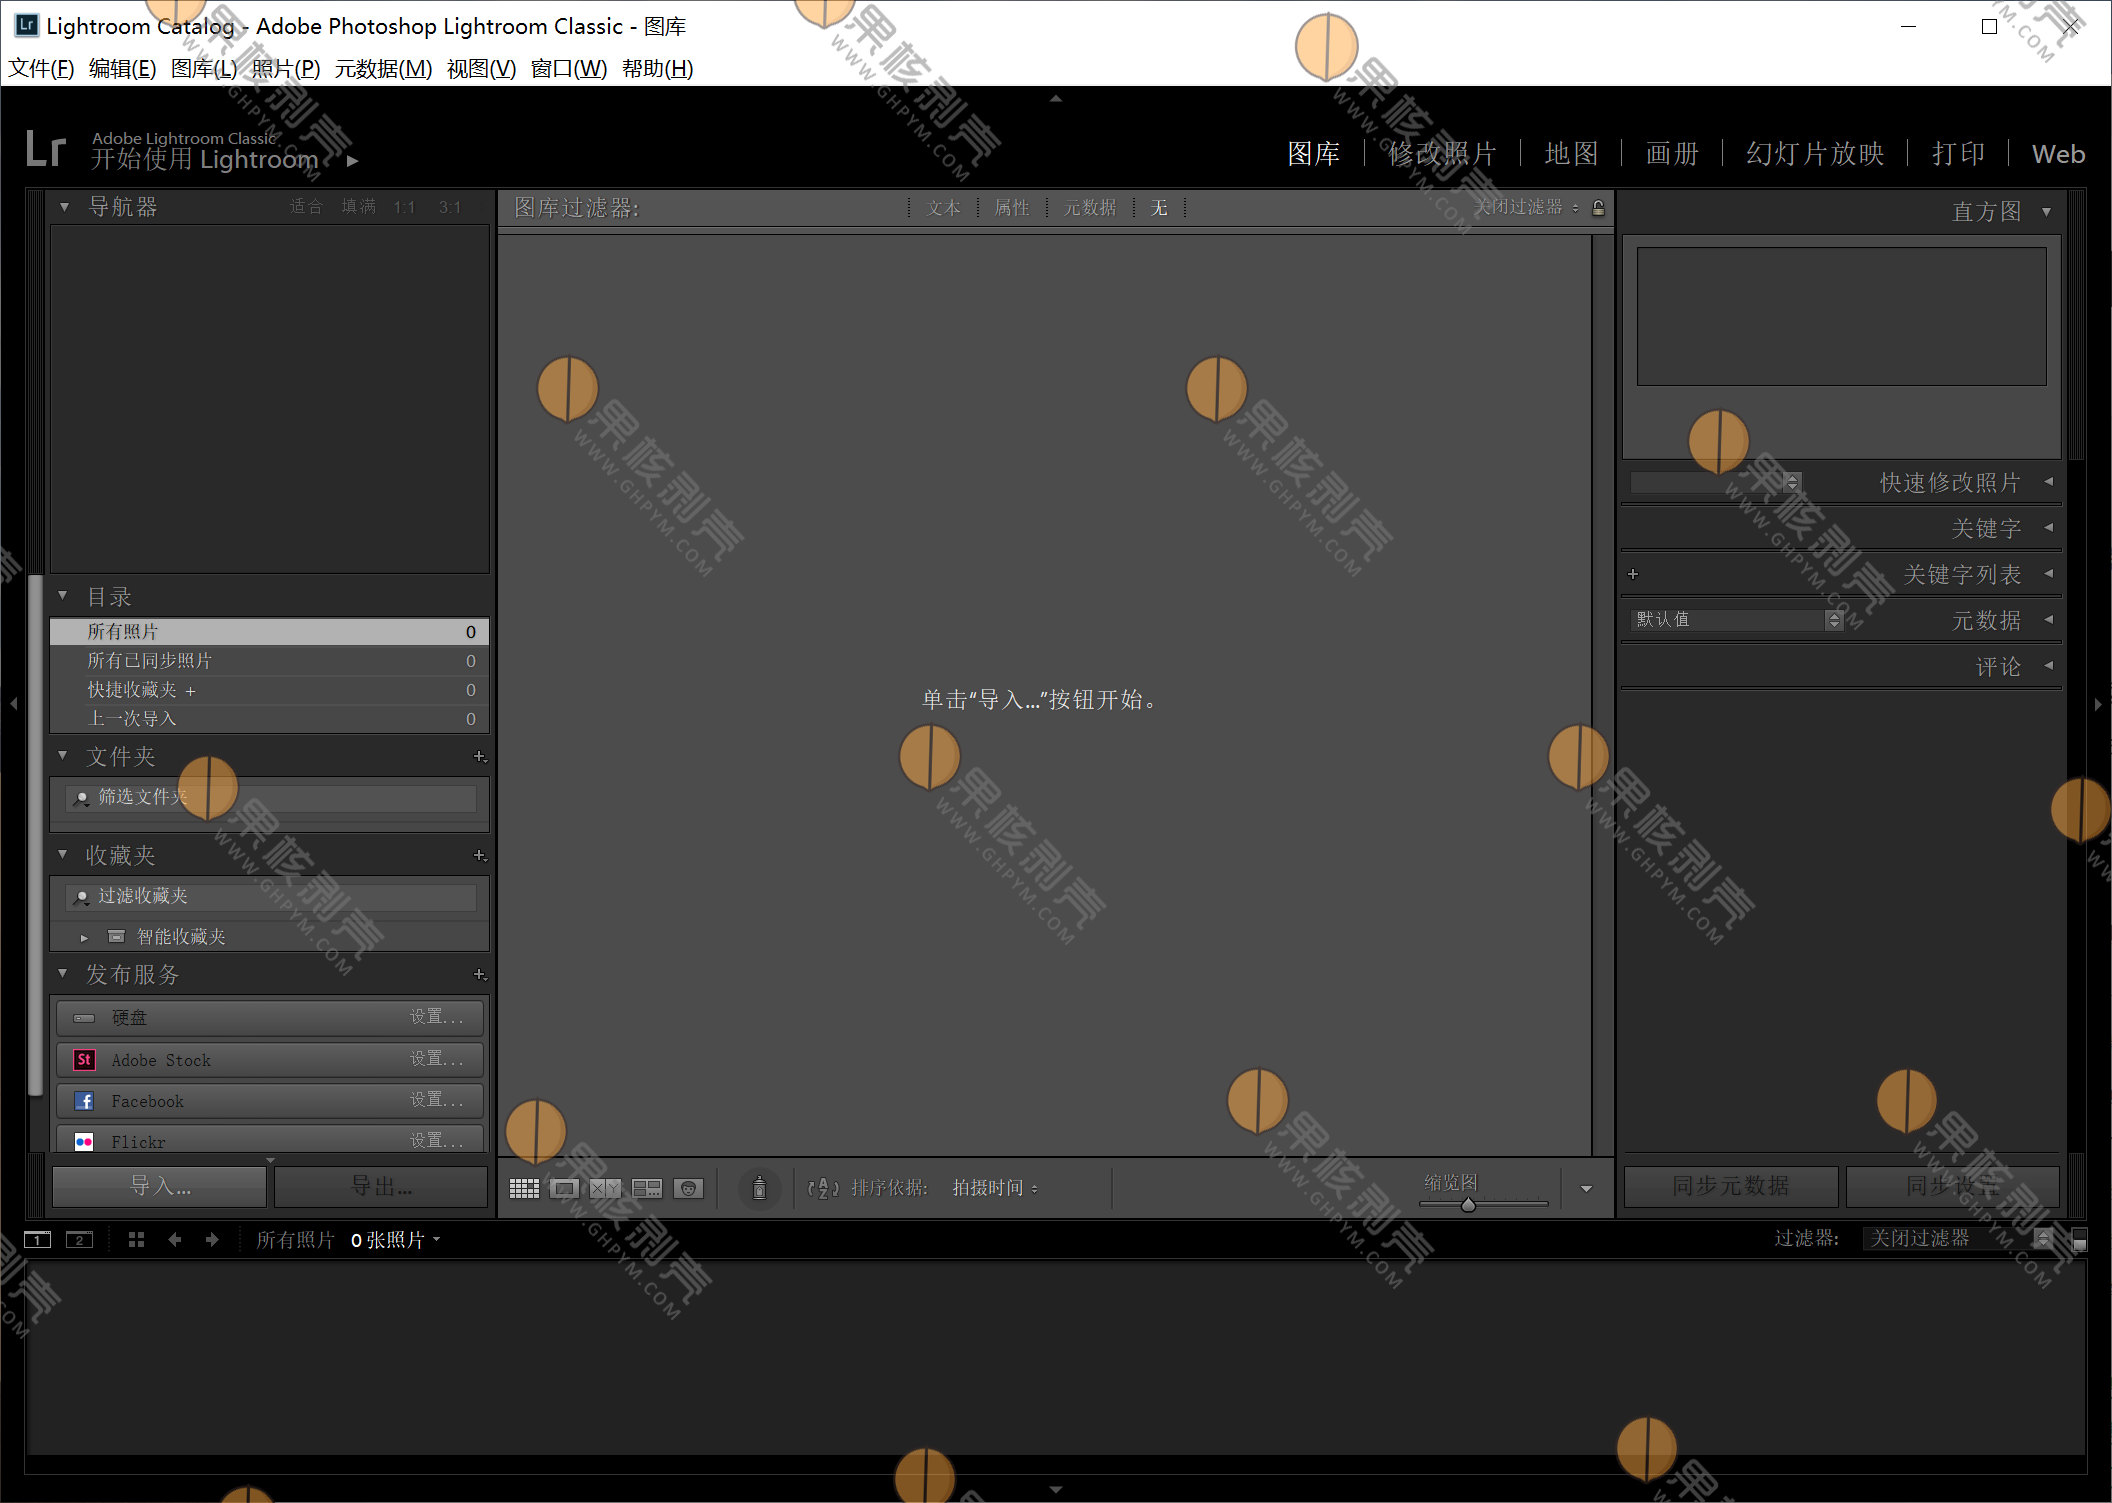The image size is (2112, 1503).
Task: Click the hard drive (硬盘) service icon
Action: pyautogui.click(x=85, y=1018)
